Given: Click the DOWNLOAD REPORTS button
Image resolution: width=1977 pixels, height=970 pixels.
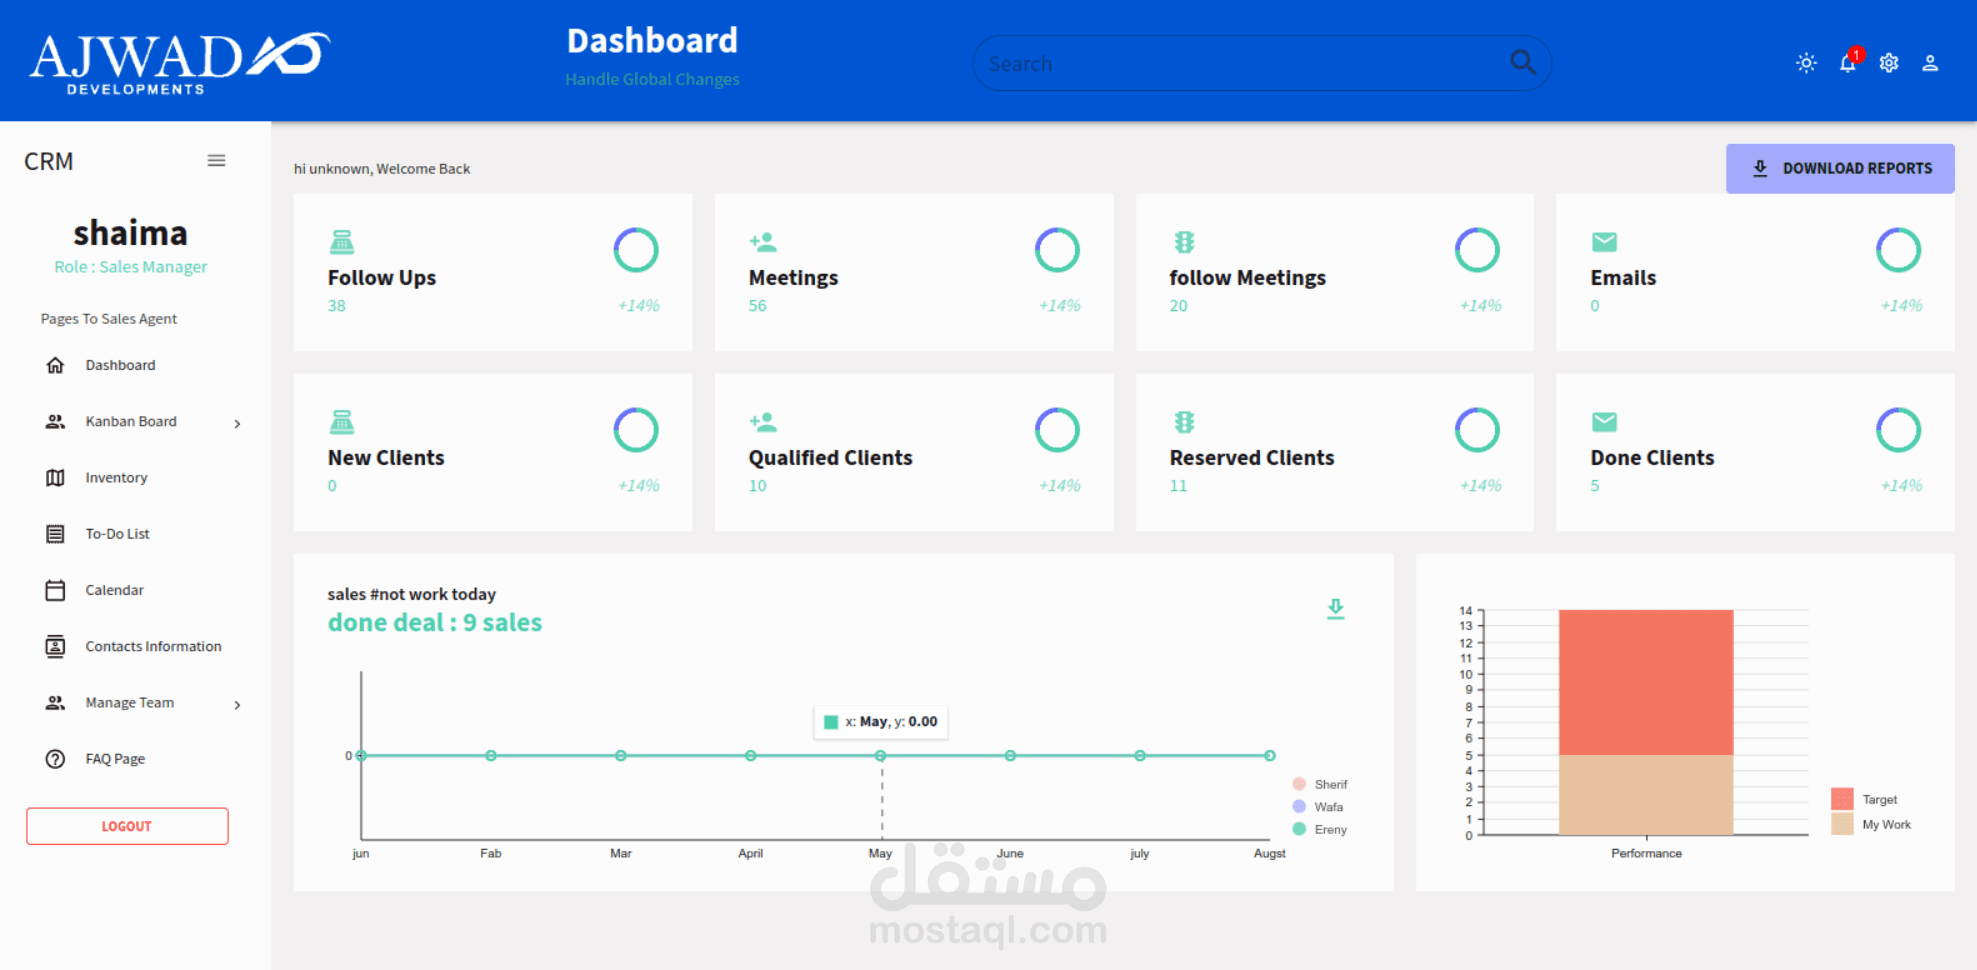Looking at the screenshot, I should 1840,168.
